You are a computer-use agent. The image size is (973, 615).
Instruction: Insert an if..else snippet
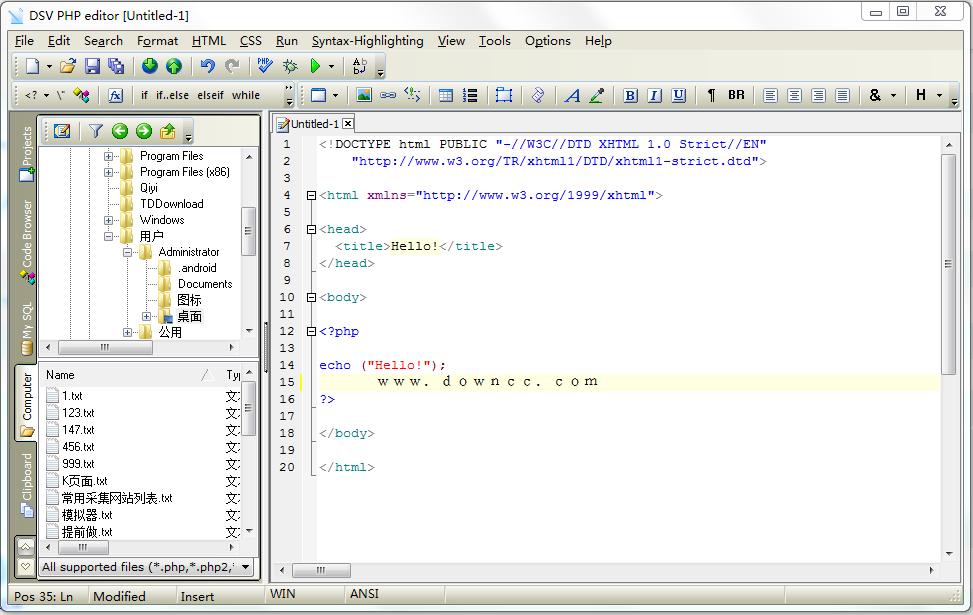[x=172, y=95]
